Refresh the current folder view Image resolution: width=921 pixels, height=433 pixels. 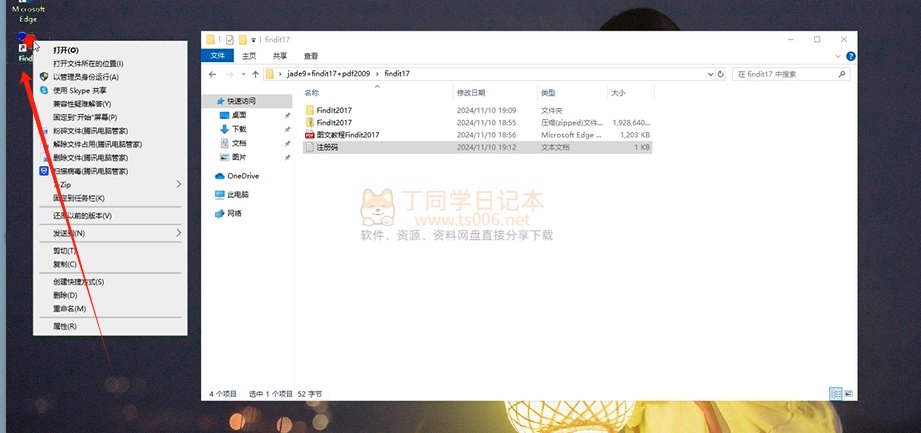coord(721,74)
